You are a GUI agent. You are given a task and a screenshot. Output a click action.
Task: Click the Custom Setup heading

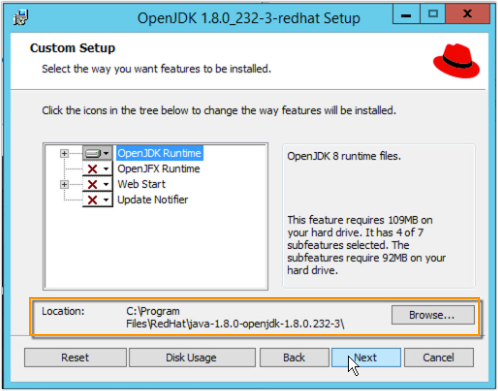(x=73, y=48)
